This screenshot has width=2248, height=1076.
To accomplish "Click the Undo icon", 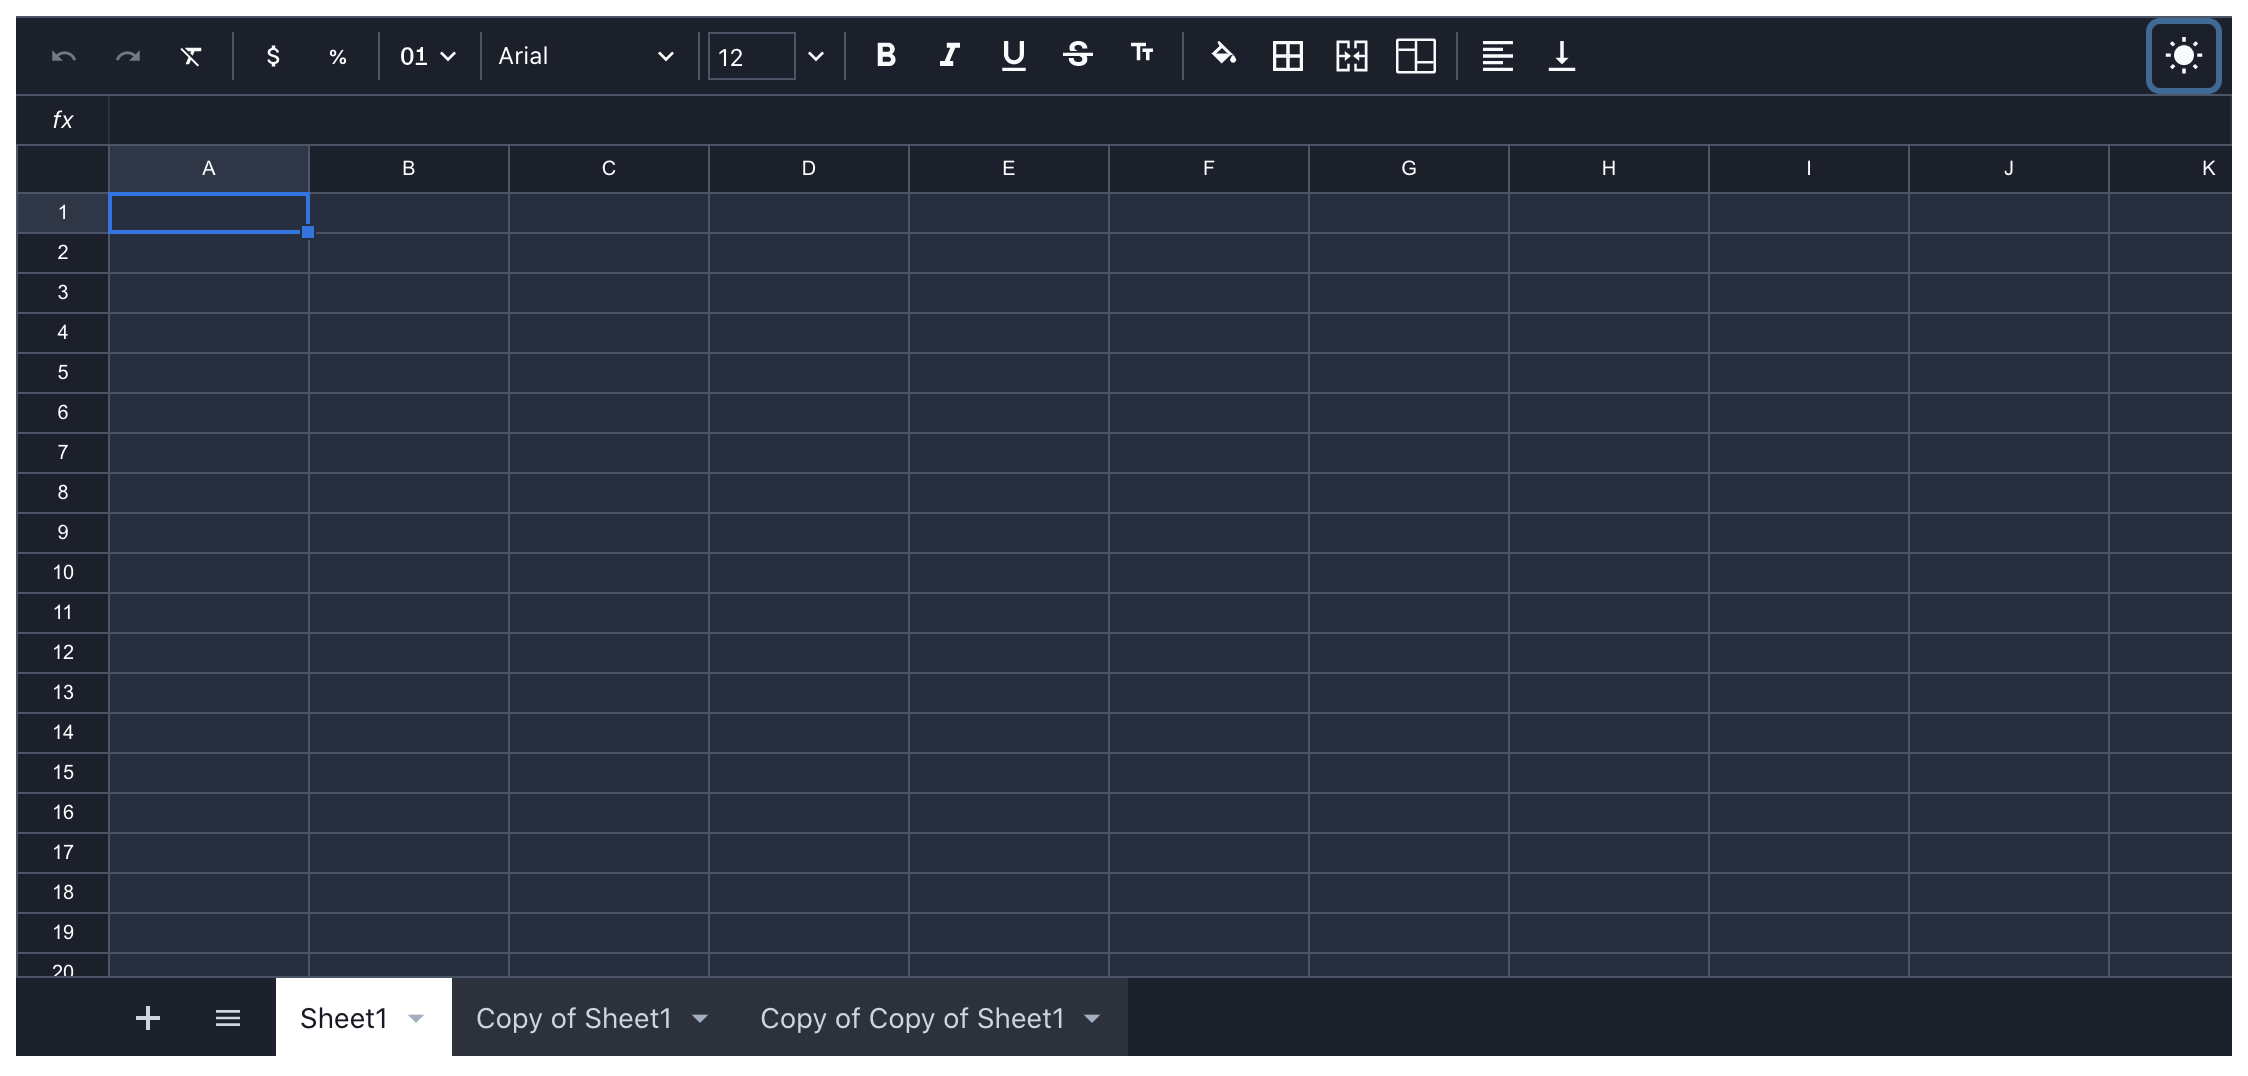I will point(63,56).
